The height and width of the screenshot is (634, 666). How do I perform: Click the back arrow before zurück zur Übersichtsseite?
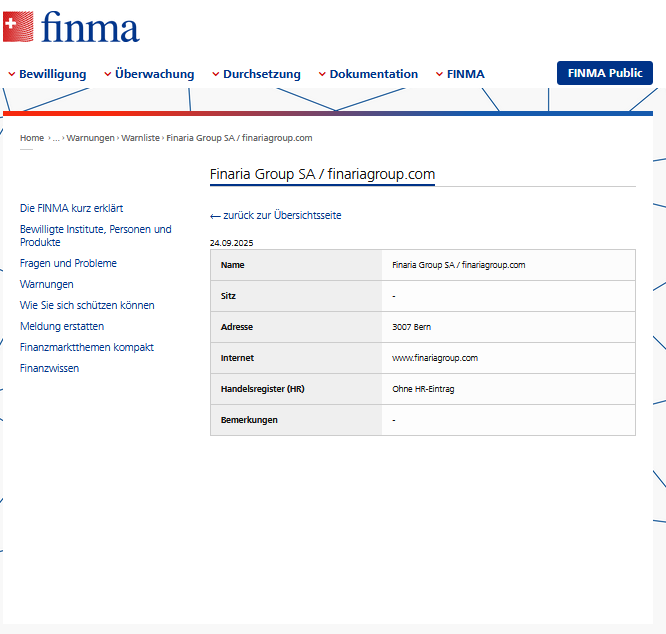(215, 216)
